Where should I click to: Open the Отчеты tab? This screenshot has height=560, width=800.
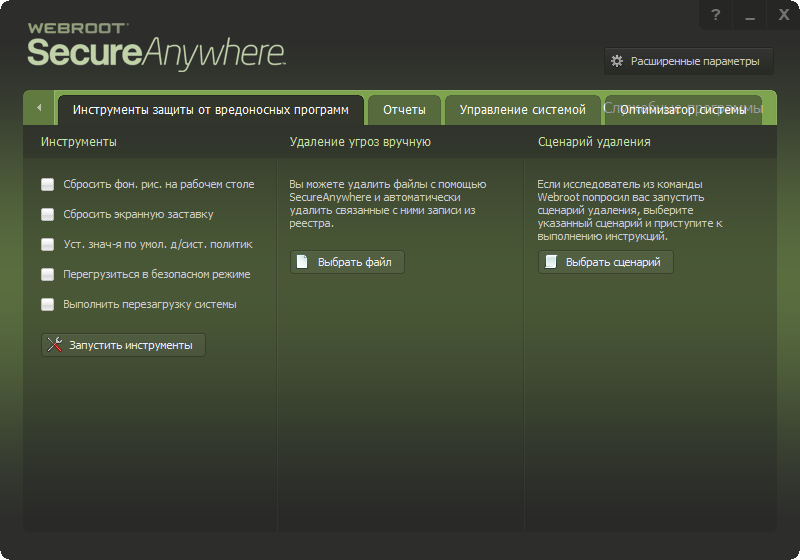point(404,110)
